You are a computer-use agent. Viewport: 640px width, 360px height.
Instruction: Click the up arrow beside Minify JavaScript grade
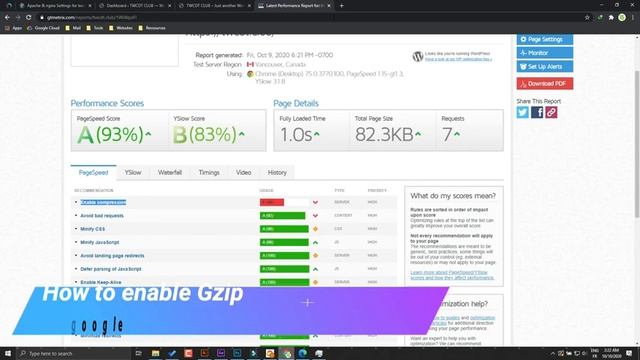click(x=315, y=242)
